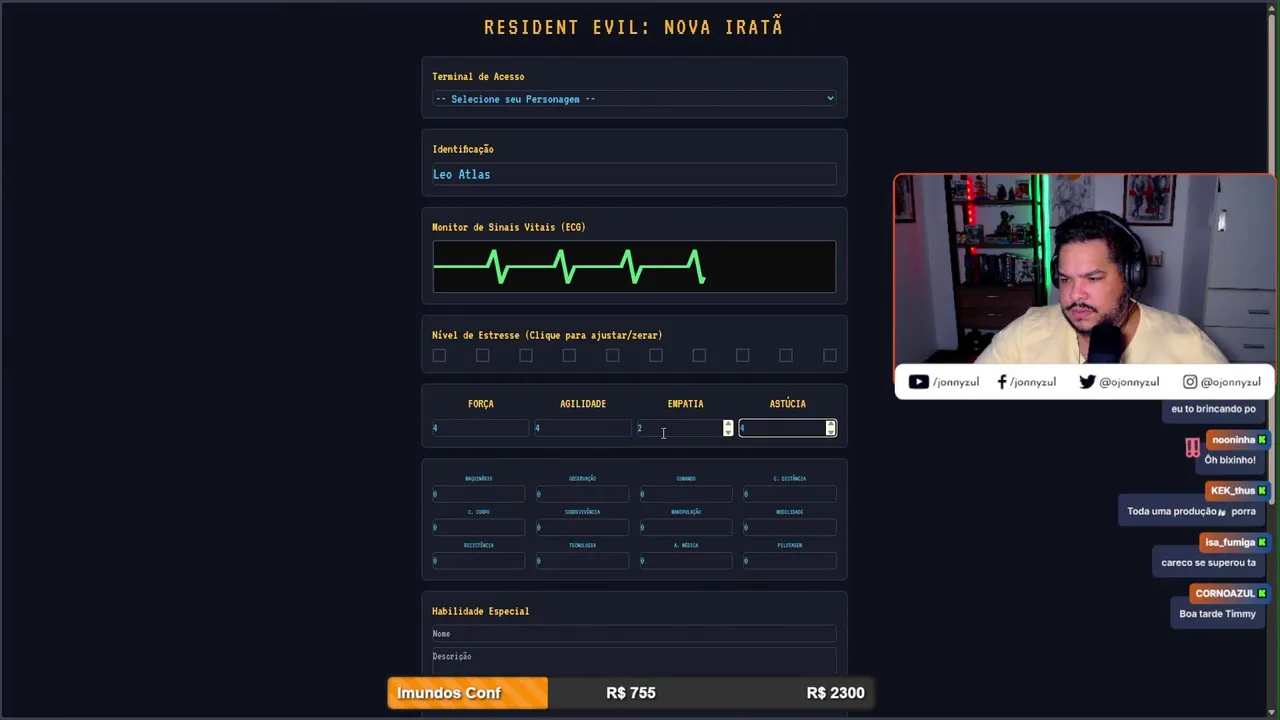Click the Maquinário skill field
Screen dimensions: 1280x720
(479, 494)
